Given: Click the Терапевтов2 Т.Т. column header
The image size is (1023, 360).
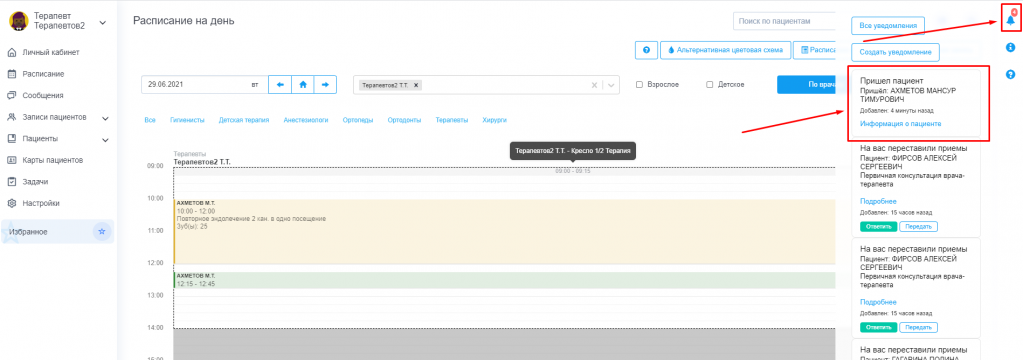Looking at the screenshot, I should pos(202,162).
